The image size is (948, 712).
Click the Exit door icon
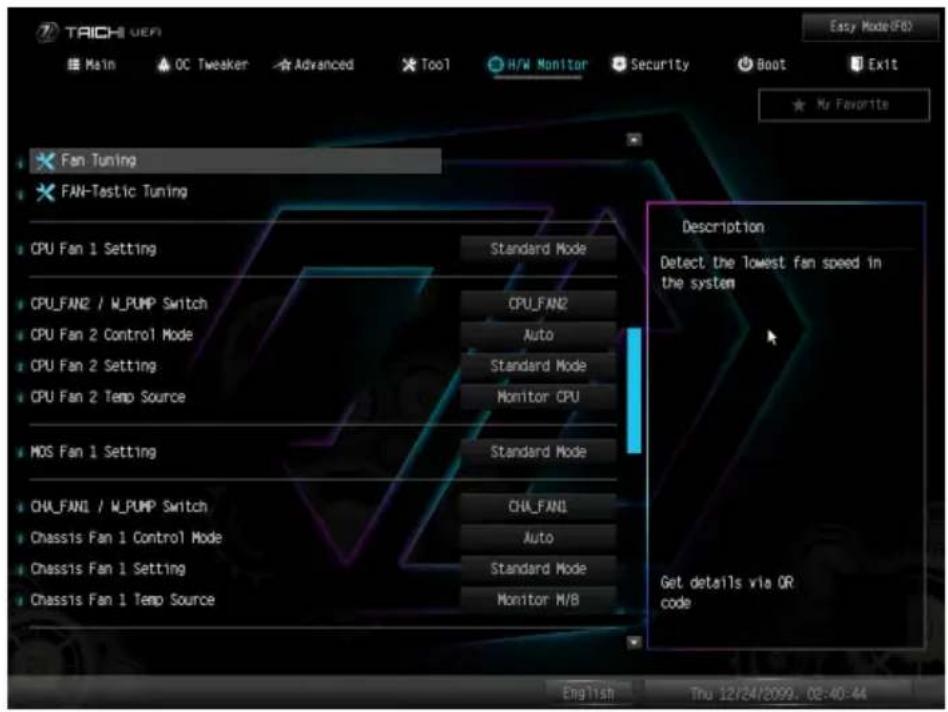856,64
